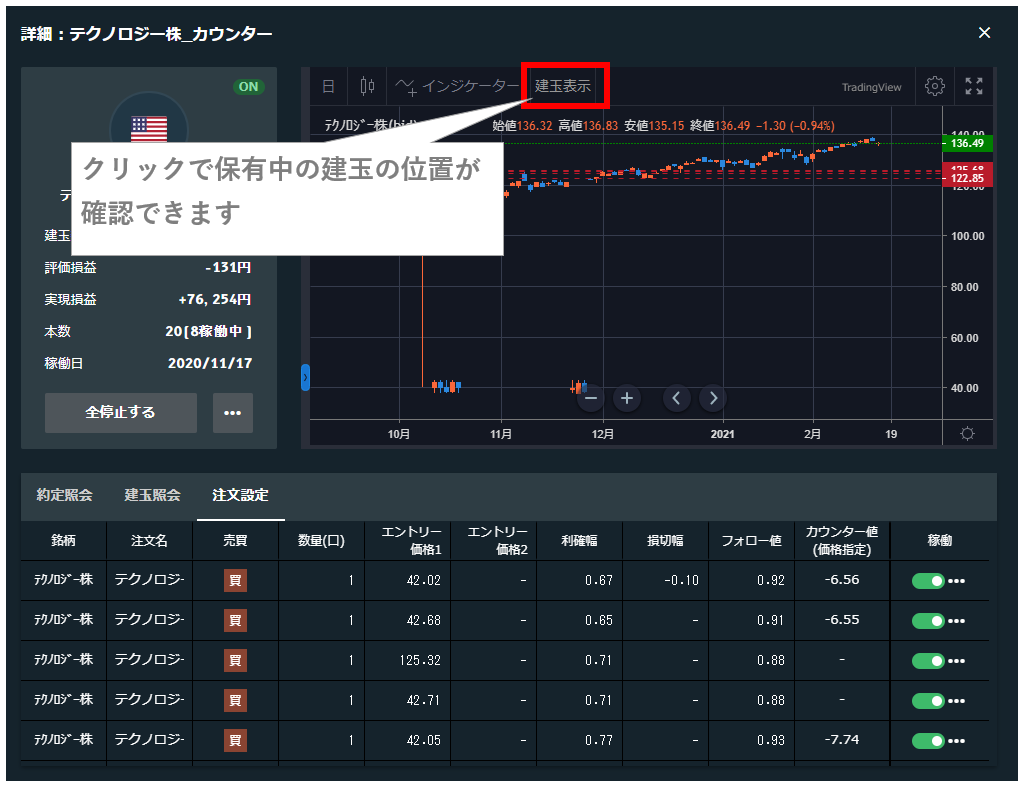Click the カウンター値(価格指定) column header
The height and width of the screenshot is (790, 1025).
point(842,540)
